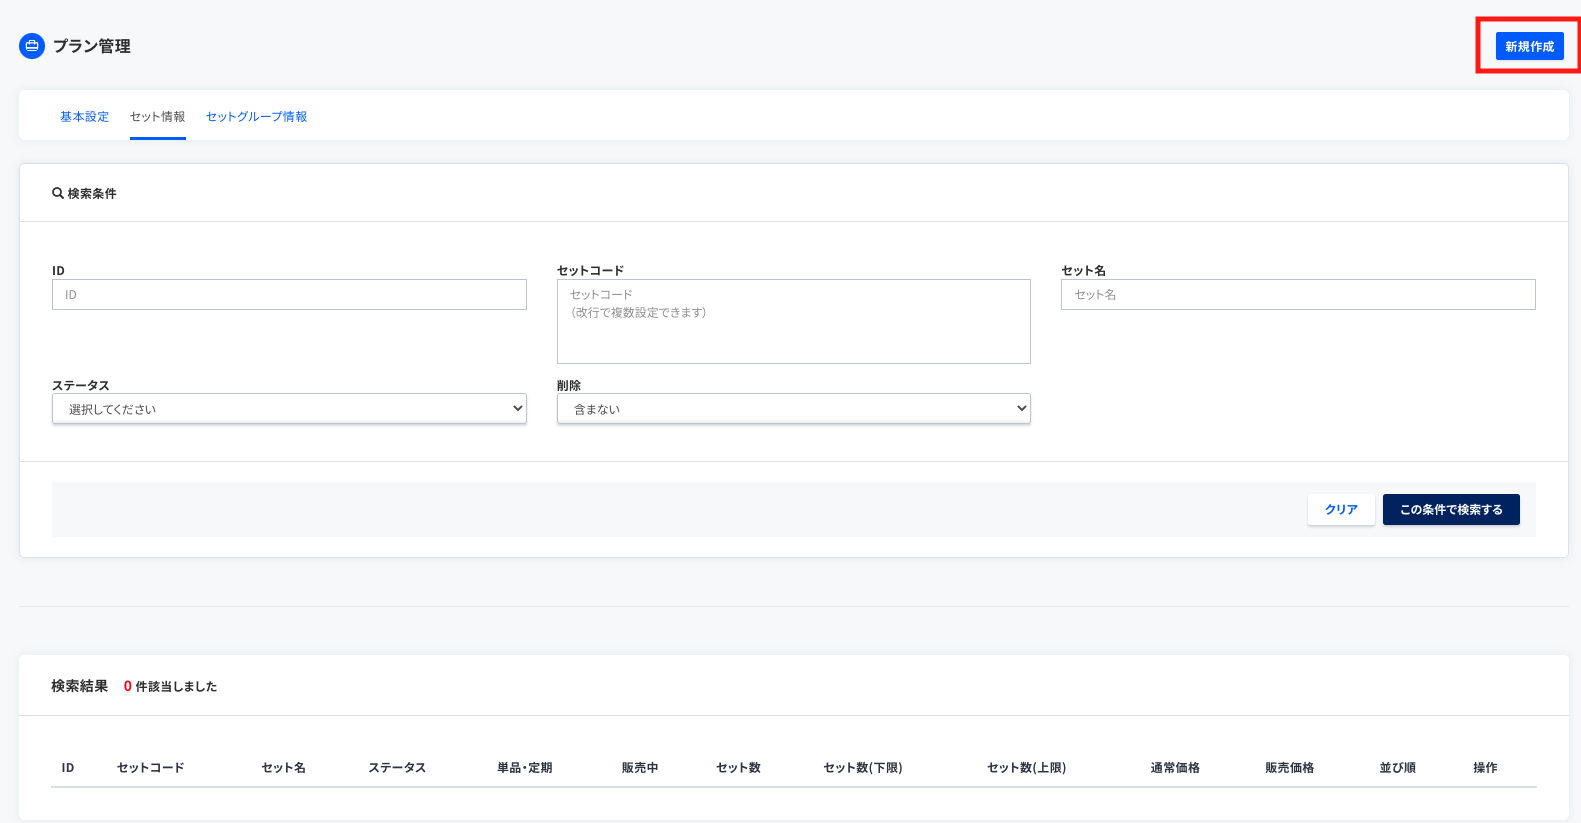
Task: Click the セットコード column header
Action: (151, 768)
